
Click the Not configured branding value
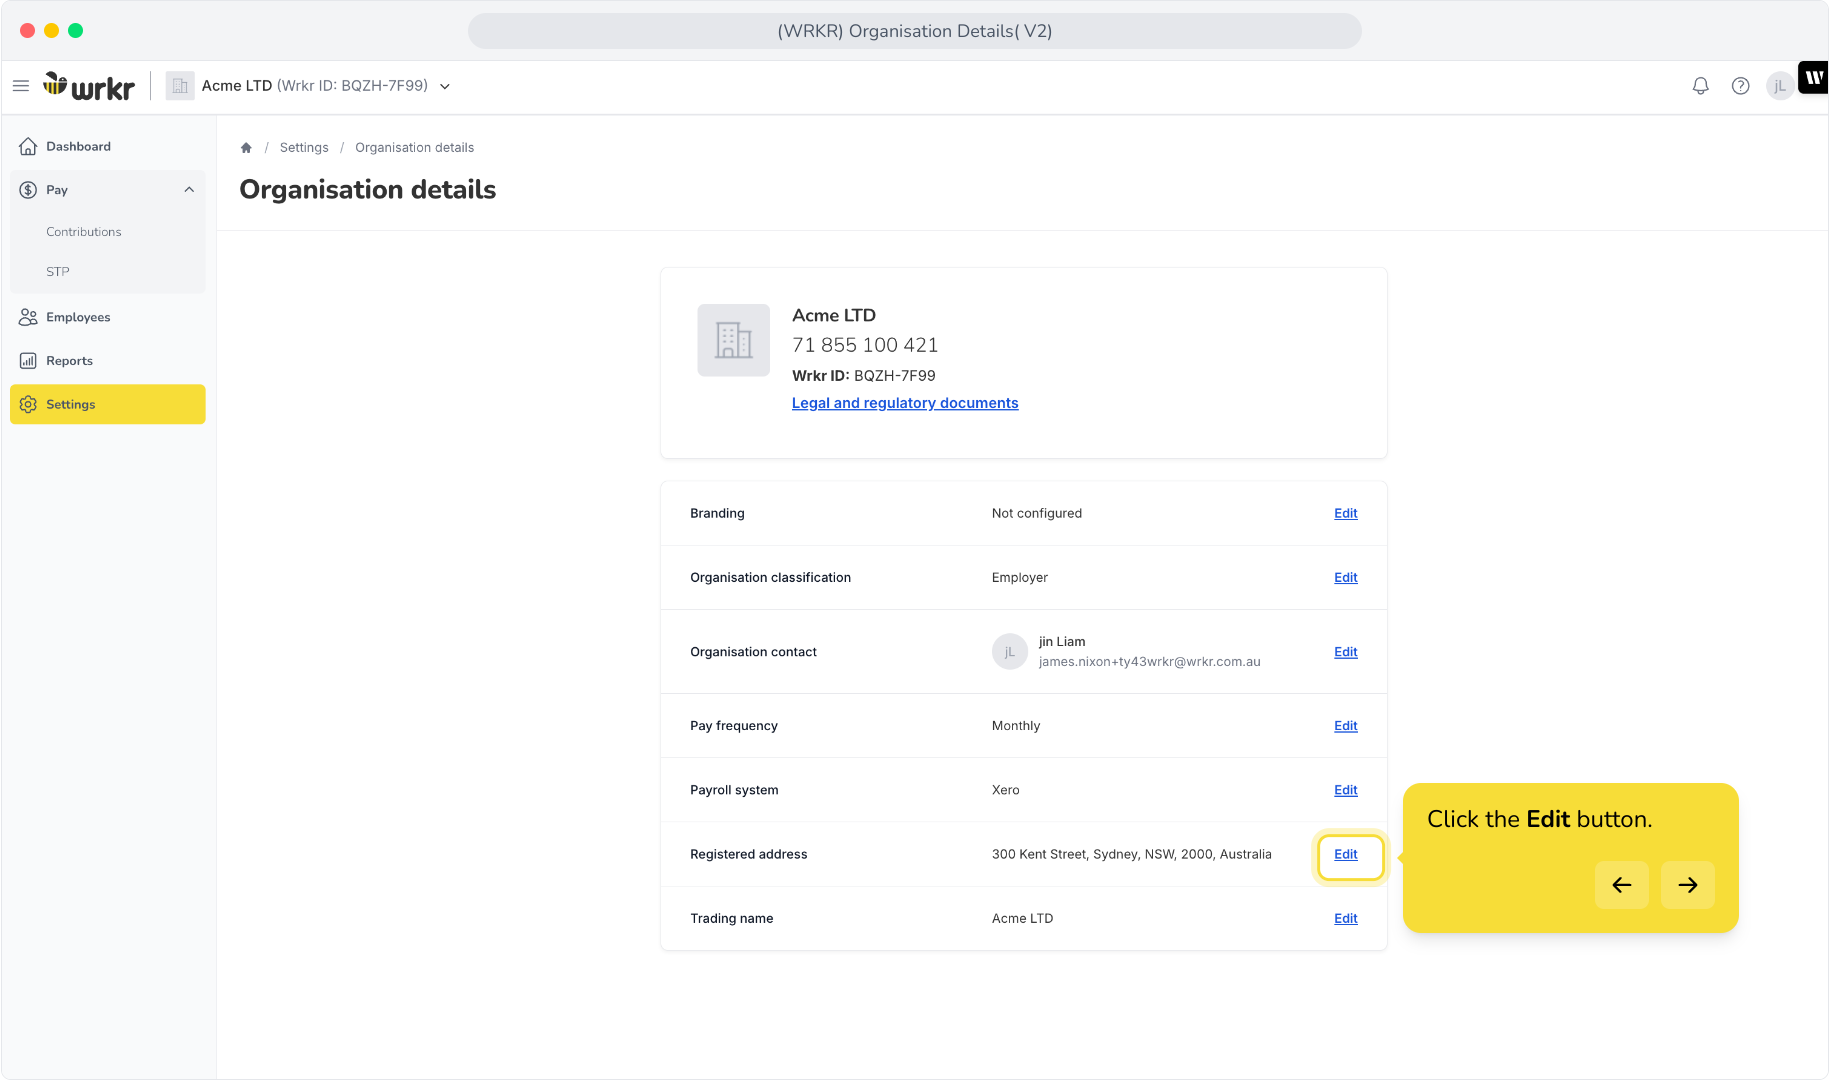1037,513
